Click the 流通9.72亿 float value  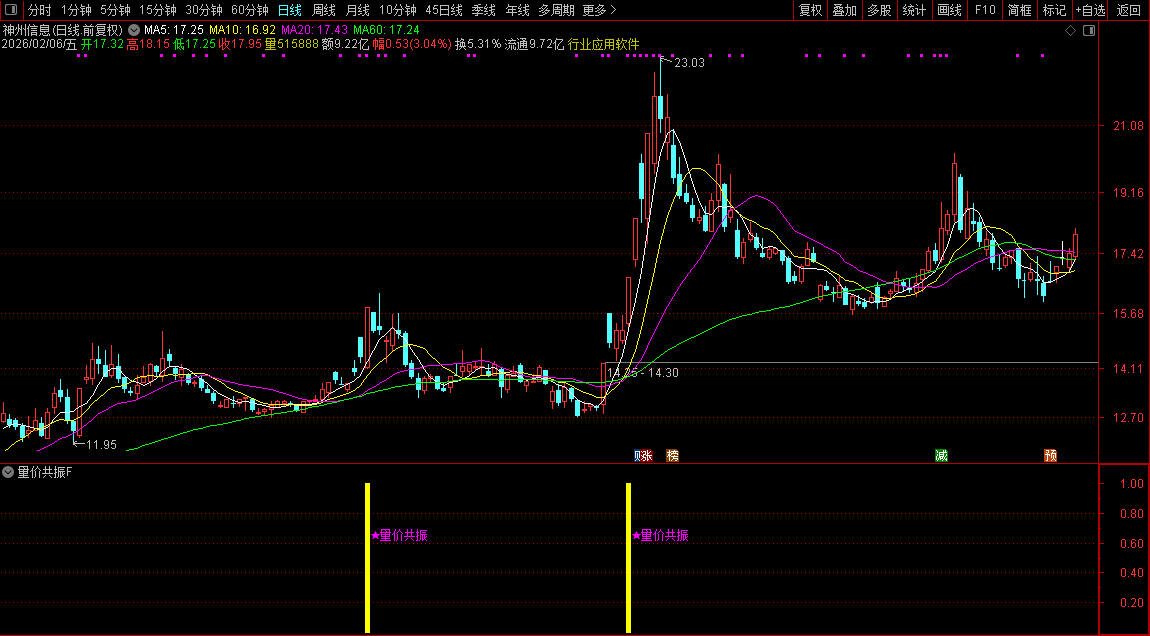[x=535, y=44]
